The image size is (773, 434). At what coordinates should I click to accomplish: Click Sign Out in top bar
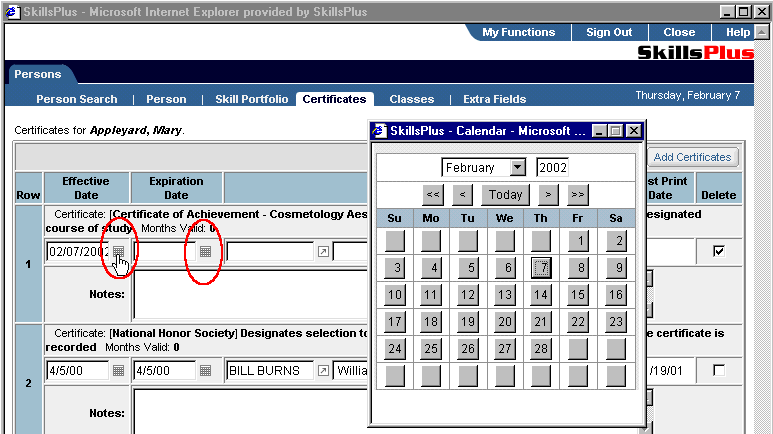pyautogui.click(x=609, y=33)
